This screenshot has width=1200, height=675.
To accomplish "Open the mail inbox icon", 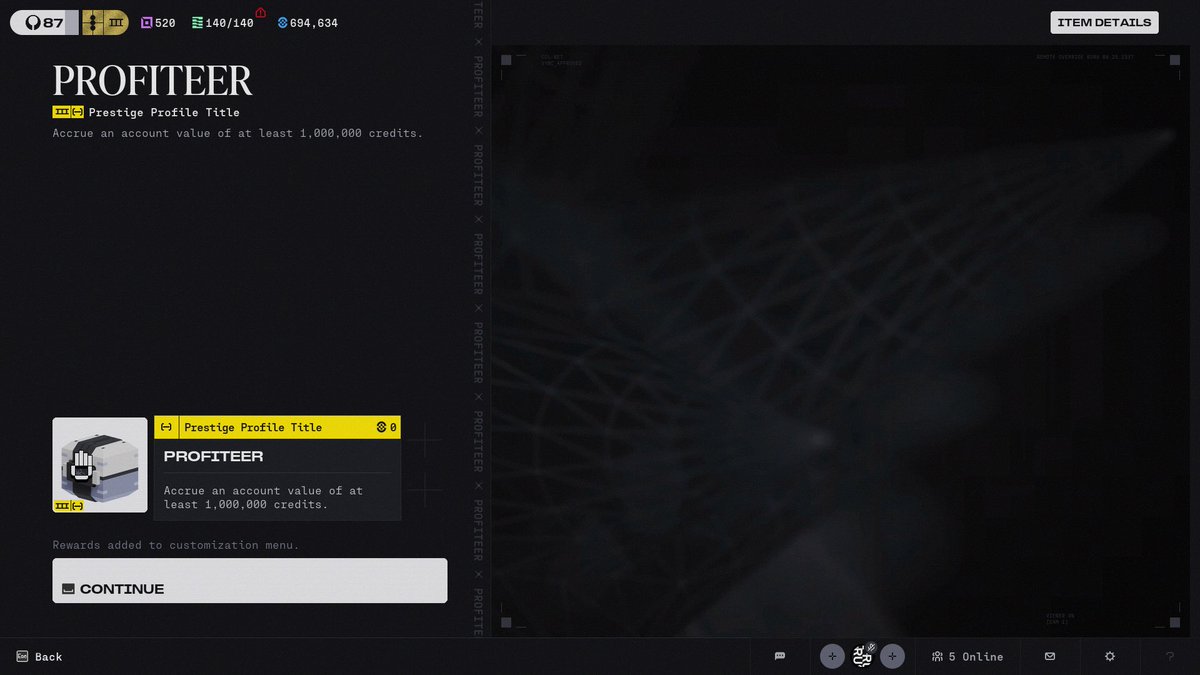I will click(1050, 656).
